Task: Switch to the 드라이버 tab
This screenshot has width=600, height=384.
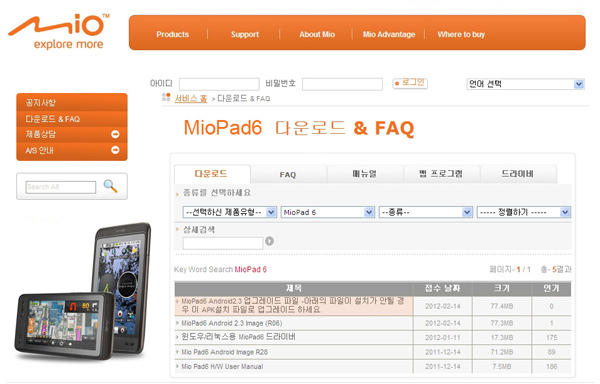Action: pyautogui.click(x=518, y=174)
